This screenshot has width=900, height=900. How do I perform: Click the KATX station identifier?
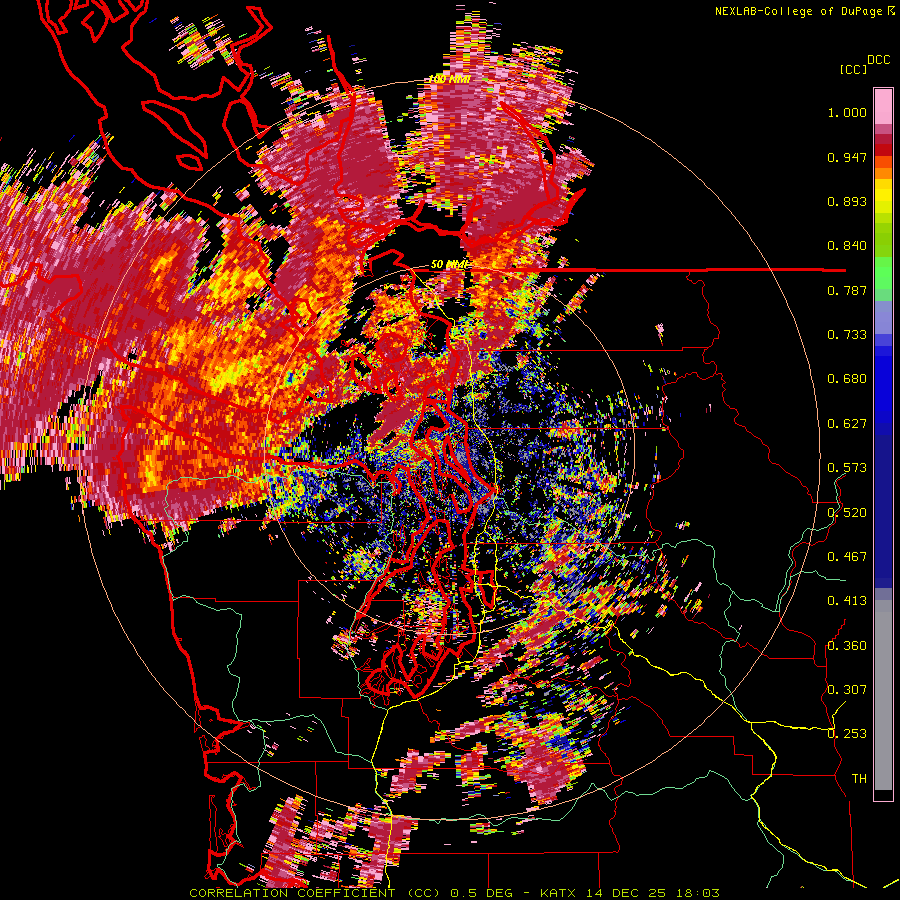557,893
